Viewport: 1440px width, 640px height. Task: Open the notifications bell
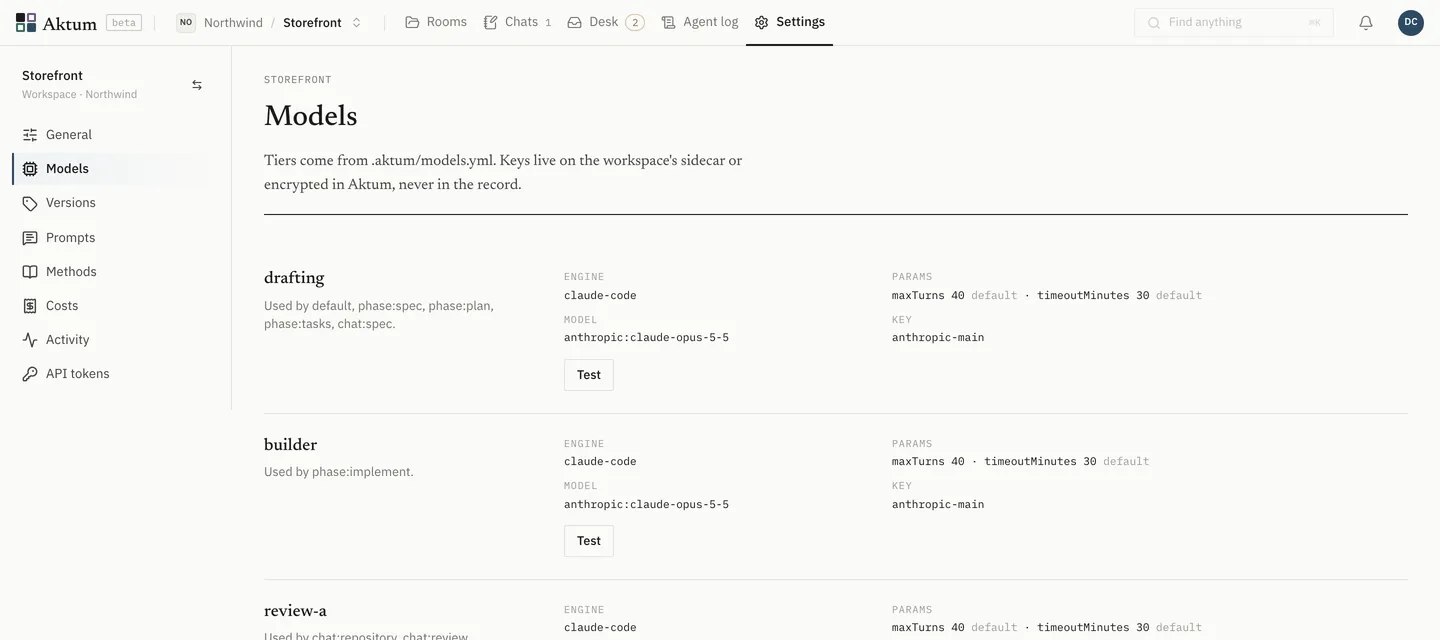(x=1366, y=22)
